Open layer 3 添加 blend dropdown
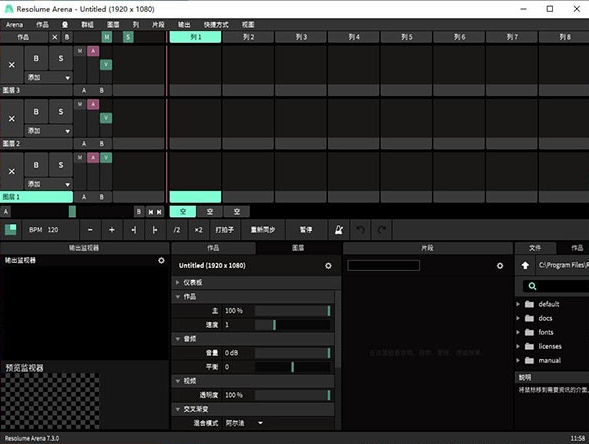 coord(48,77)
